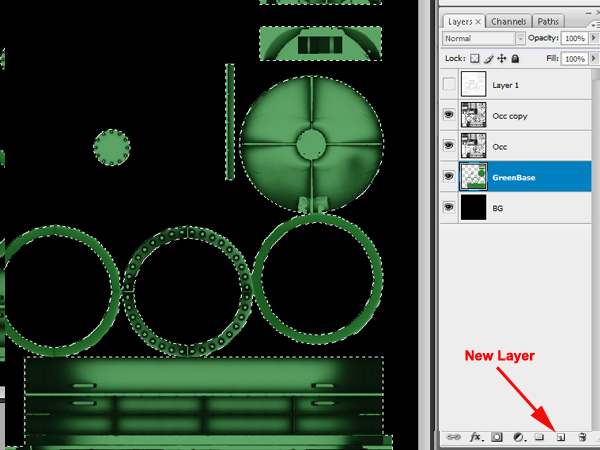
Task: Select the layer named Occ
Action: click(x=500, y=147)
